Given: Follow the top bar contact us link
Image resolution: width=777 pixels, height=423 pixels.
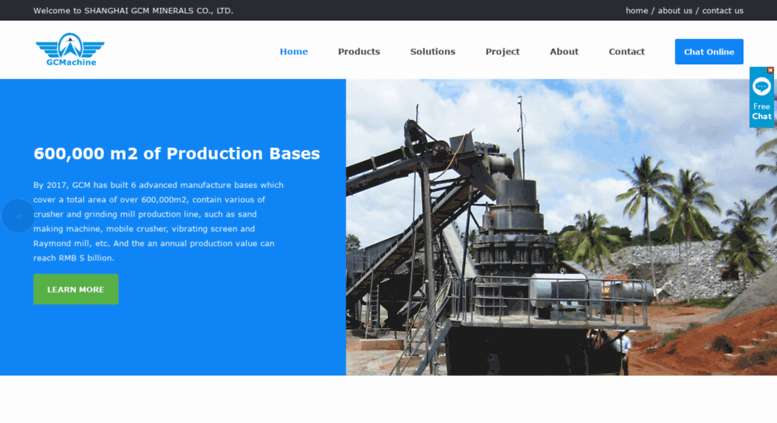Looking at the screenshot, I should [x=722, y=10].
